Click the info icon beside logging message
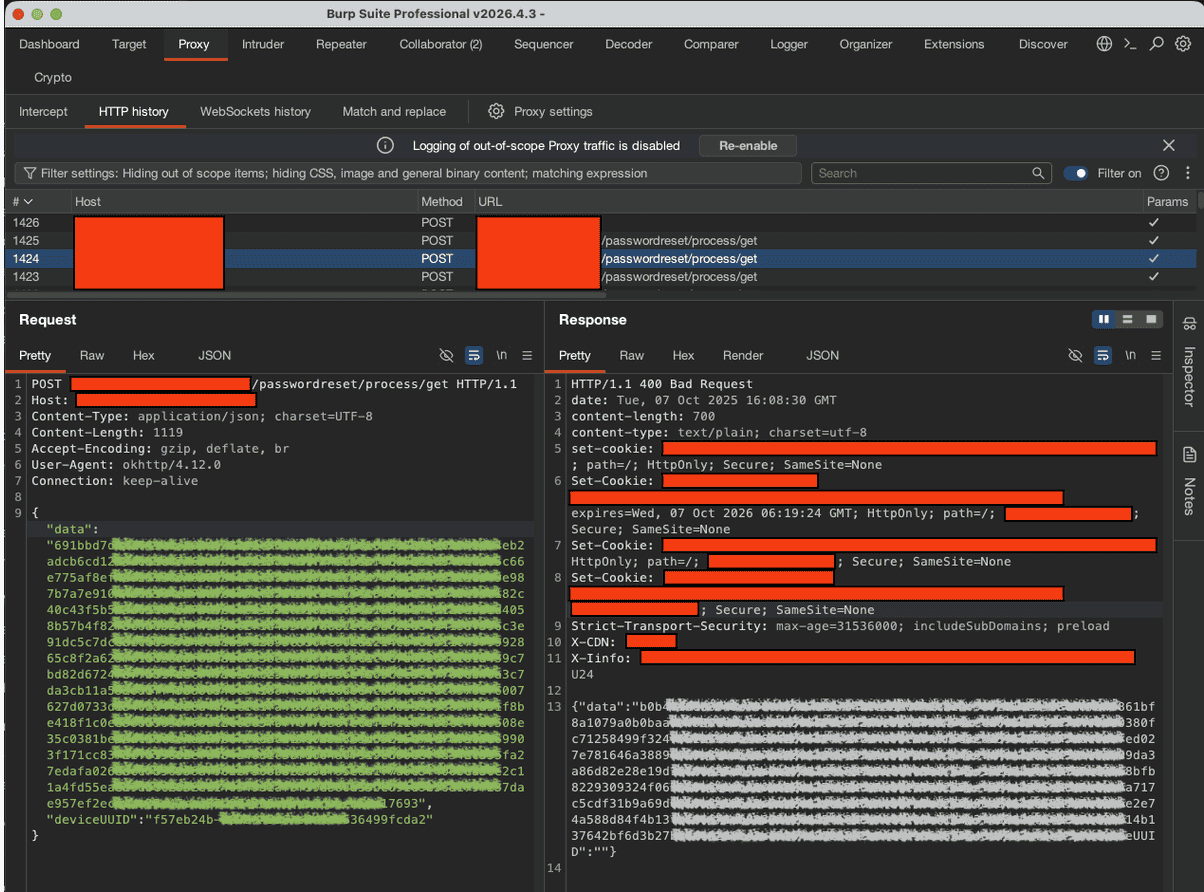This screenshot has width=1204, height=892. pos(385,145)
